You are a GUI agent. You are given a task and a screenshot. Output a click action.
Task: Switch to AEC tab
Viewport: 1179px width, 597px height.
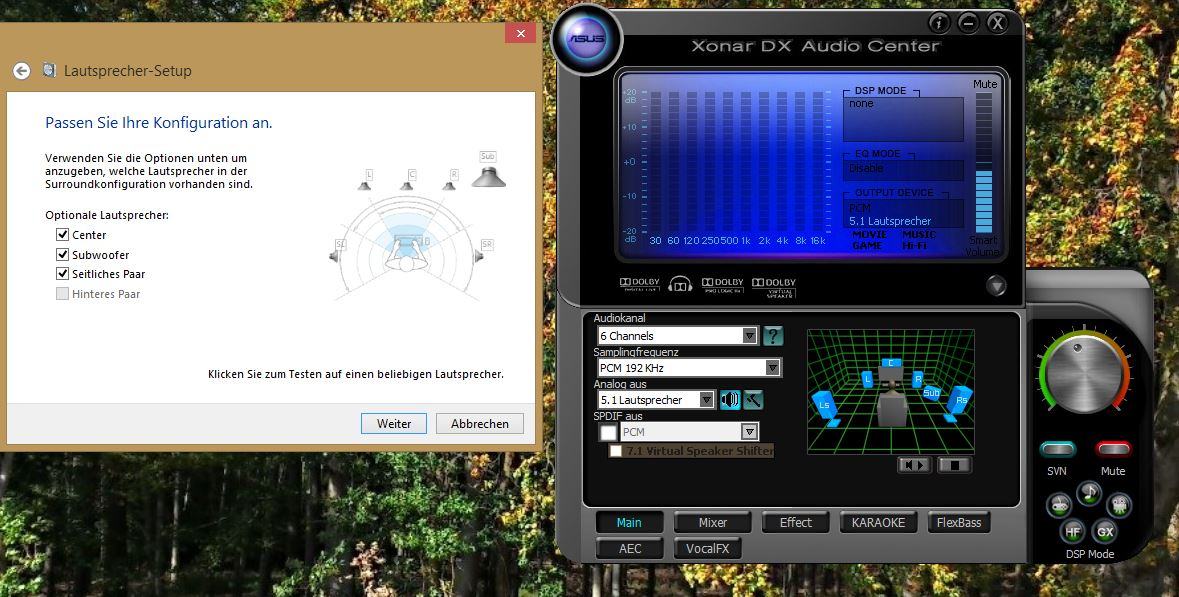[x=629, y=548]
